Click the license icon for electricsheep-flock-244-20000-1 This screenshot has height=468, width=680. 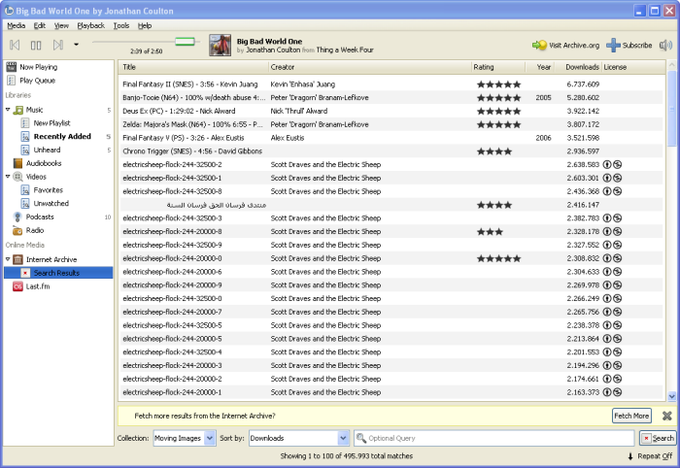pos(612,392)
